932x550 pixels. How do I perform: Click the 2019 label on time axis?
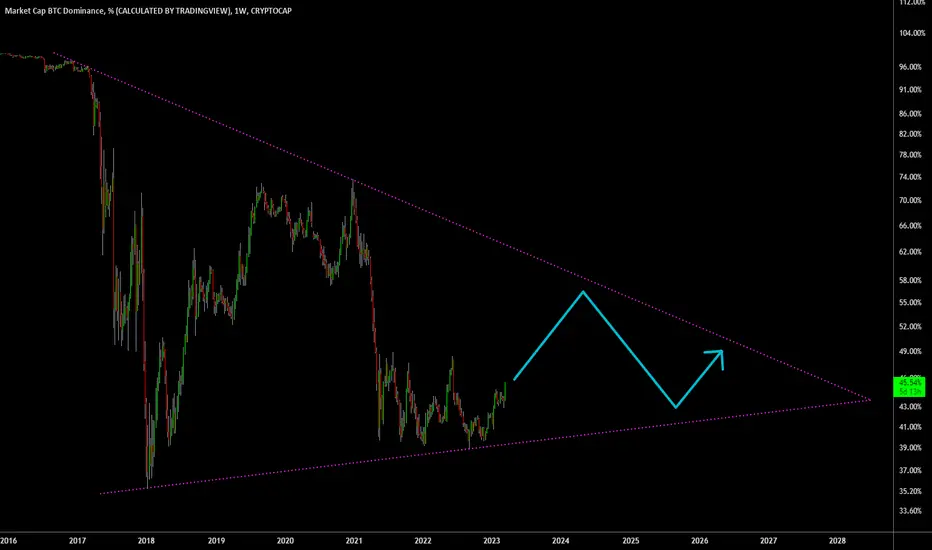216,540
